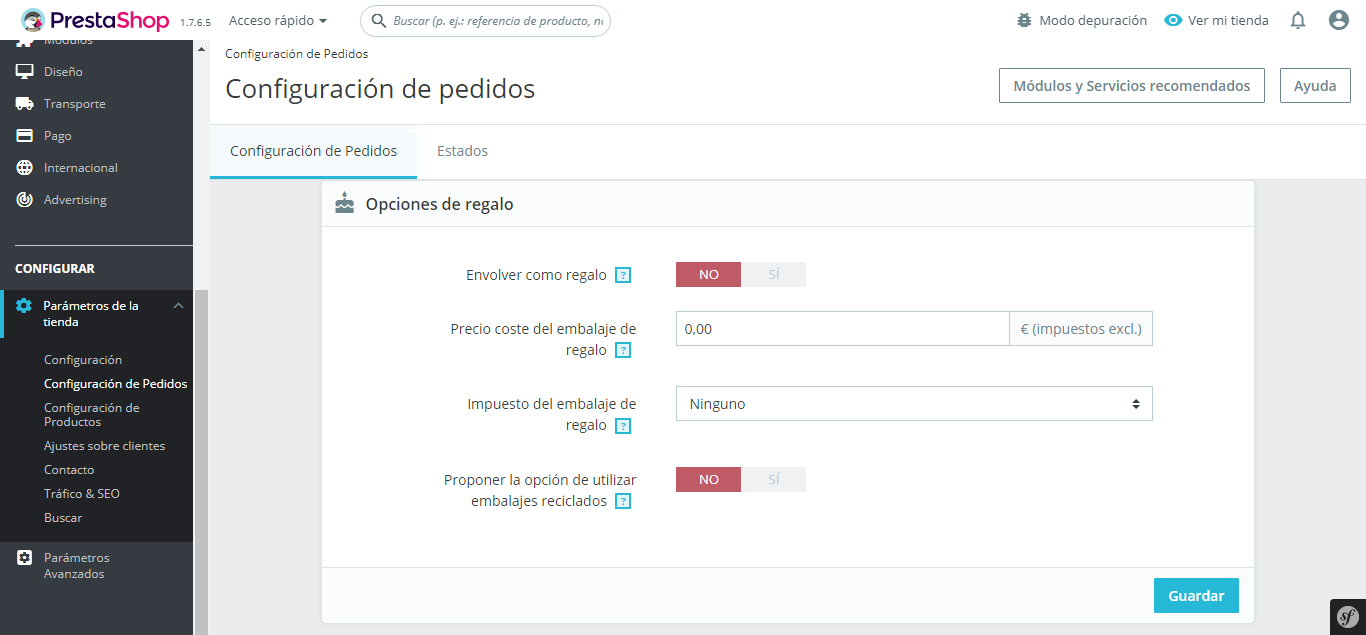Click Módulos y Servicios recomendados button
Viewport: 1366px width, 635px height.
click(1132, 86)
